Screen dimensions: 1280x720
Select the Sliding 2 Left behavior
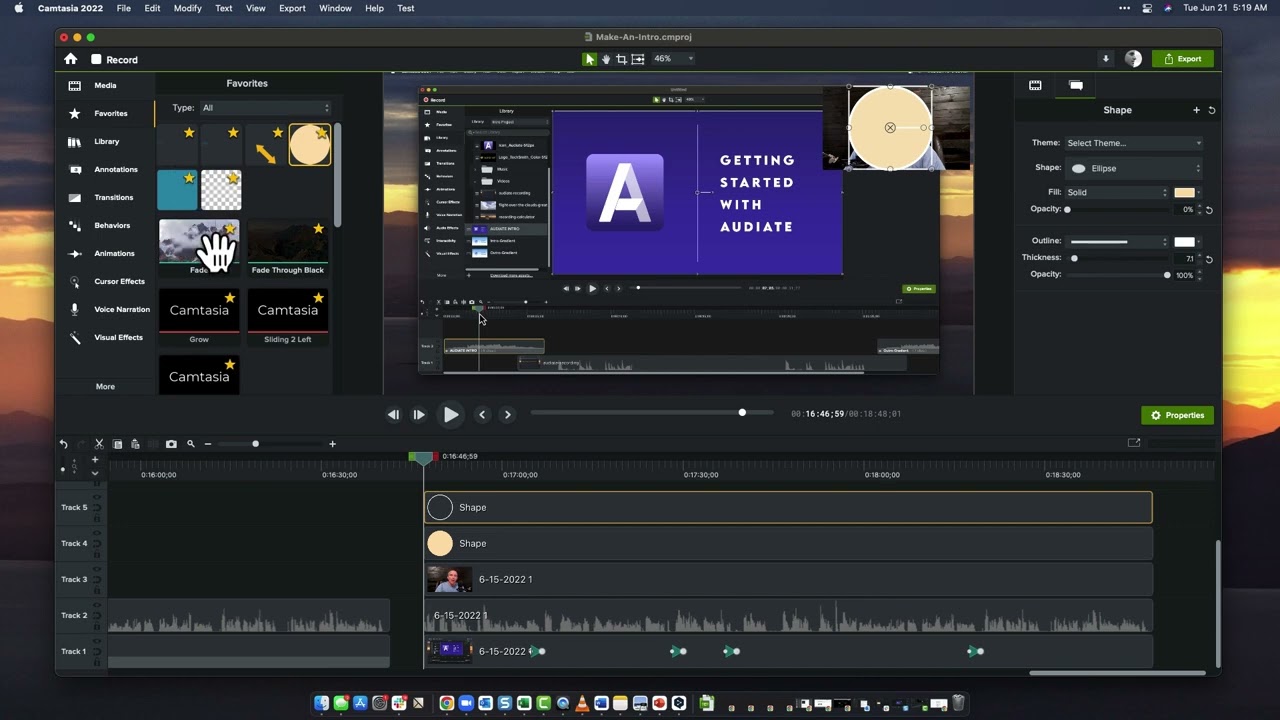(x=288, y=317)
